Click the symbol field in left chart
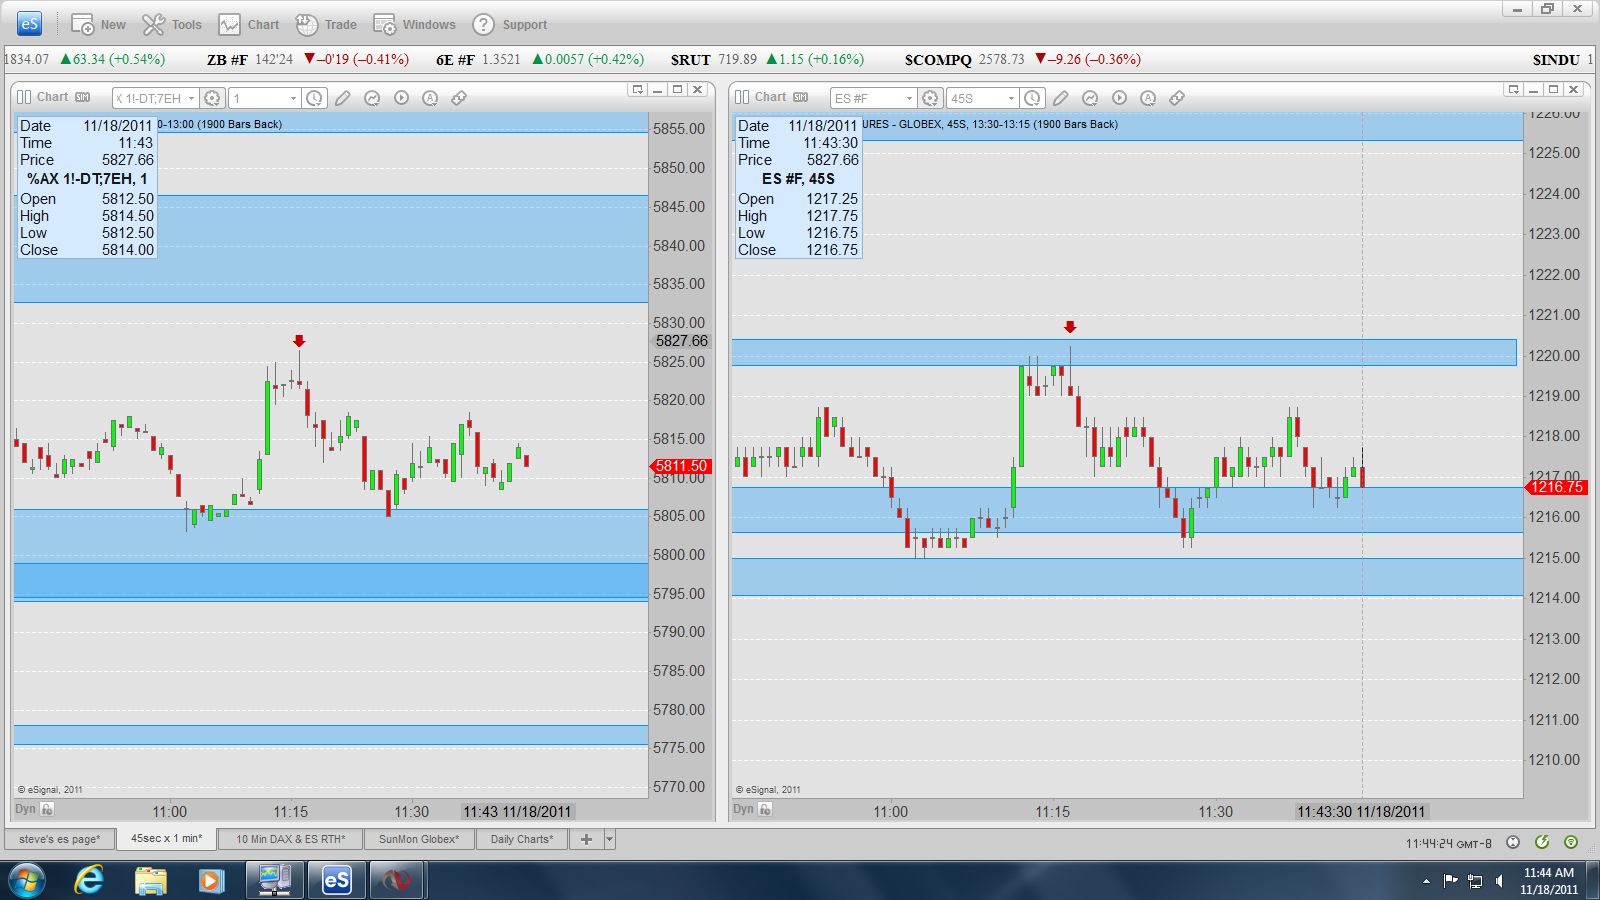This screenshot has height=900, width=1600. 150,98
